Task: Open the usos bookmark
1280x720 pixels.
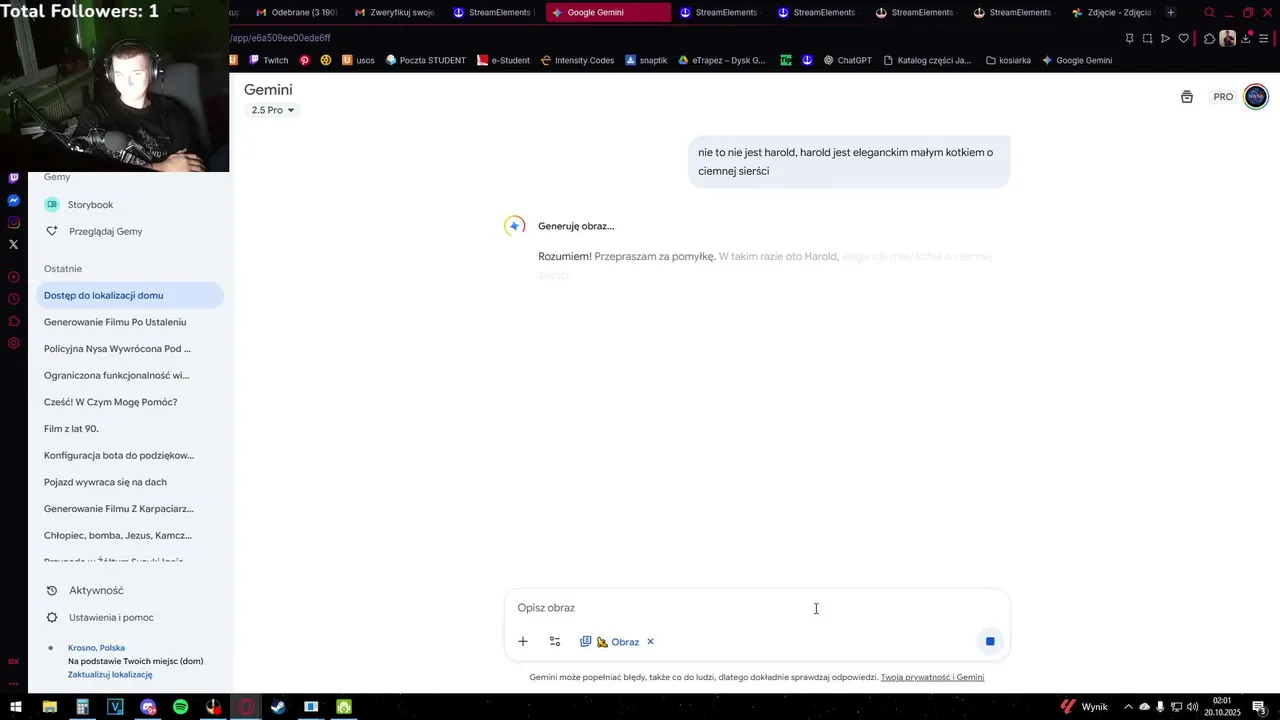Action: point(358,60)
